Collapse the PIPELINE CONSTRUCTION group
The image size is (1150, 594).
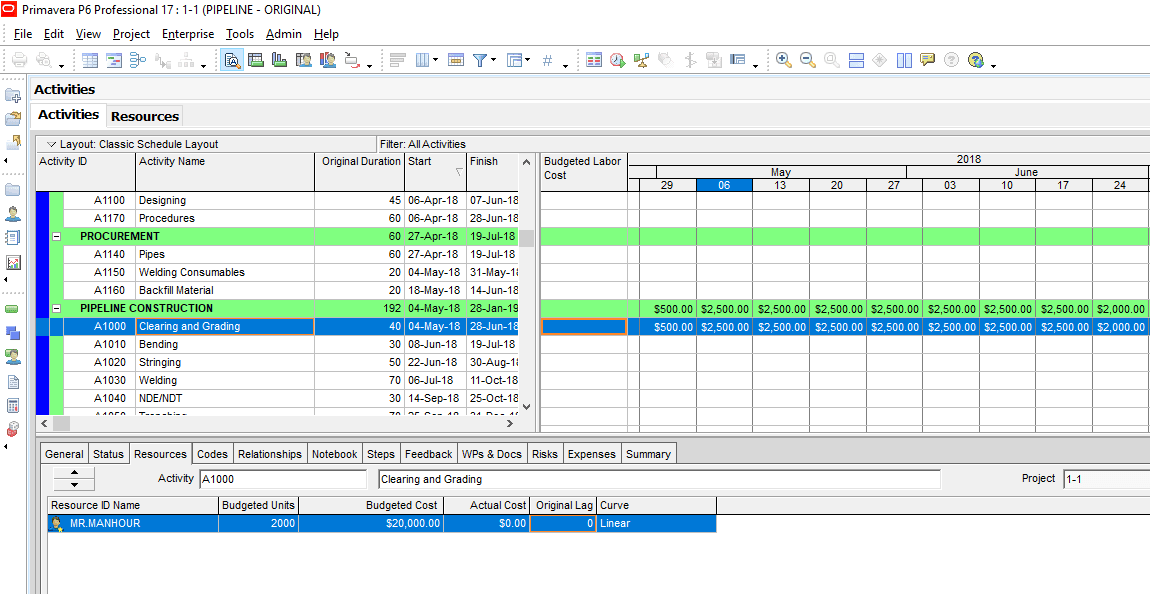point(56,308)
